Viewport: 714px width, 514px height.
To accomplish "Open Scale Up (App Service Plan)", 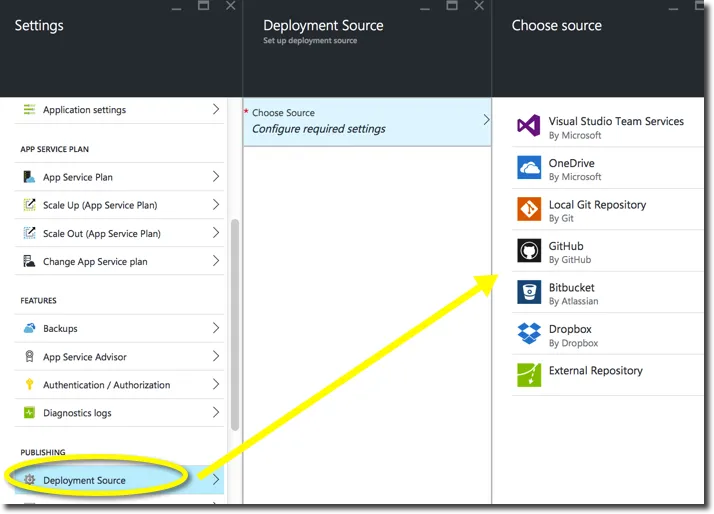I will point(100,205).
